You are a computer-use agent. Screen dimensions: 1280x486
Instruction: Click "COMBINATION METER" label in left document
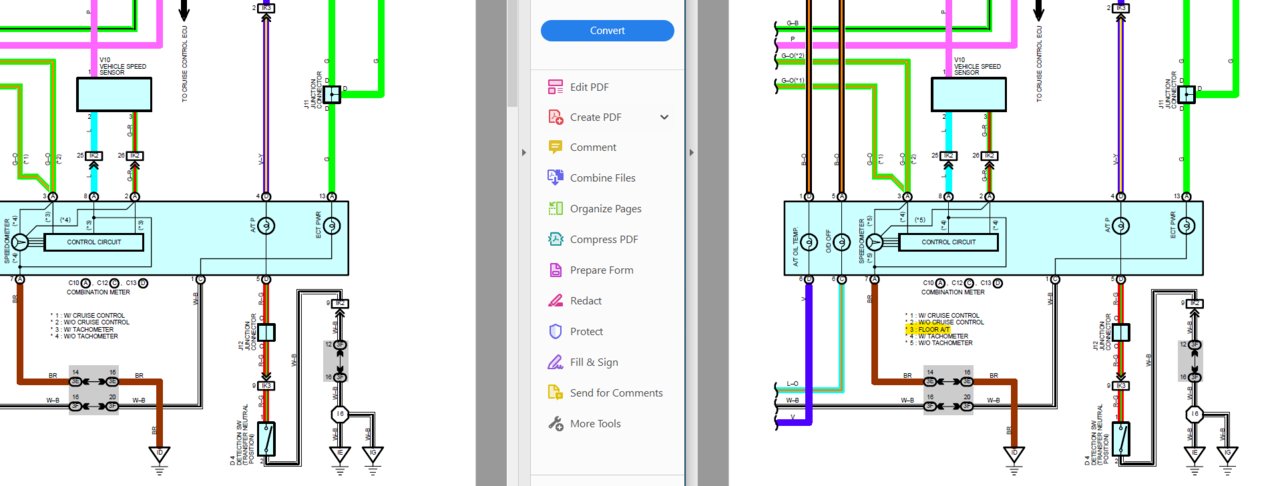(98, 292)
